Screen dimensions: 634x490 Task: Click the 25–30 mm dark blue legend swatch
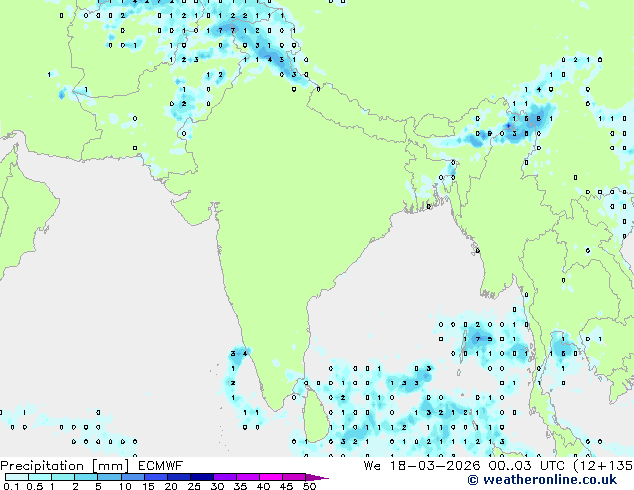pos(202,477)
